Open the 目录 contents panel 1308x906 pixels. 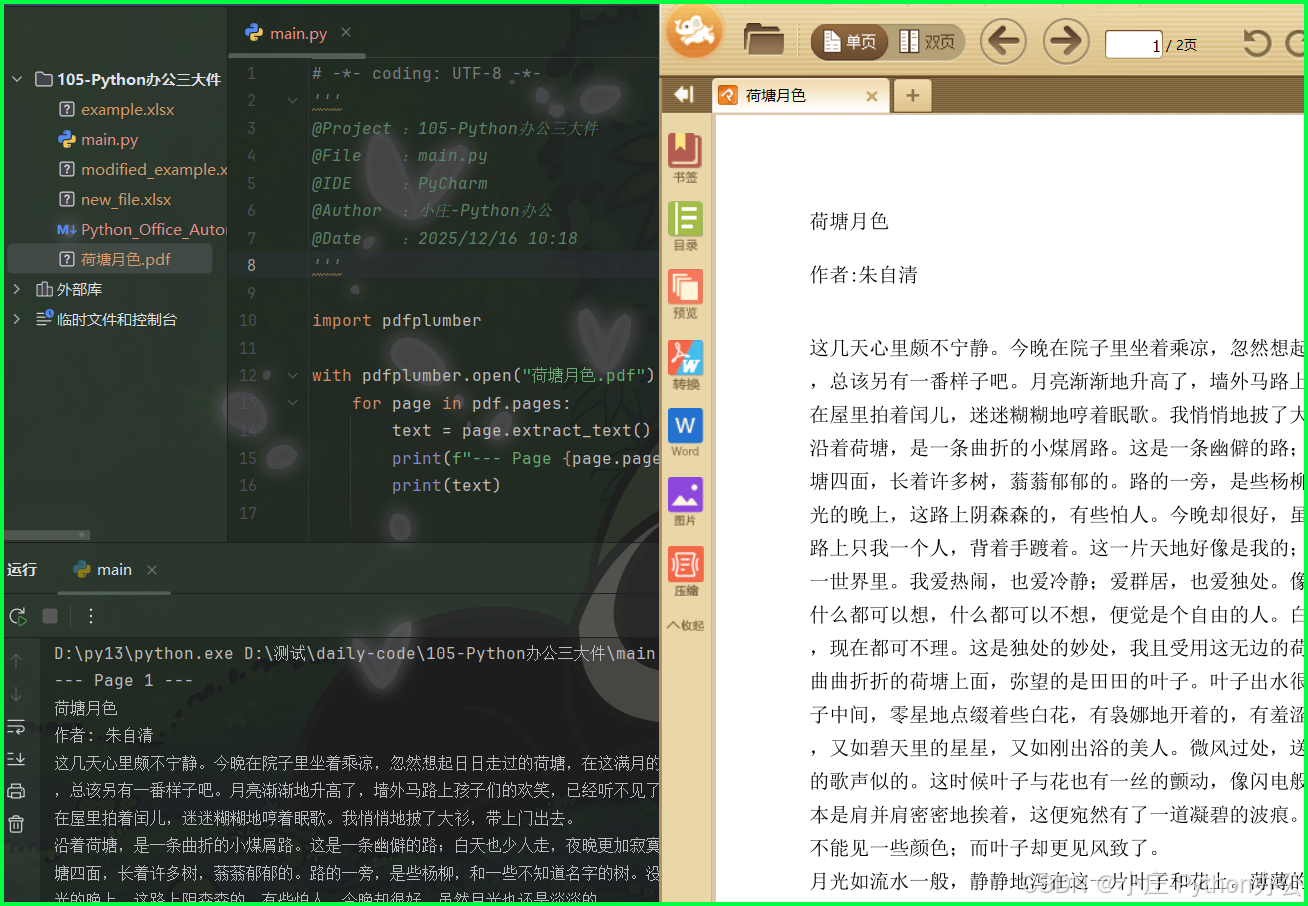[685, 226]
